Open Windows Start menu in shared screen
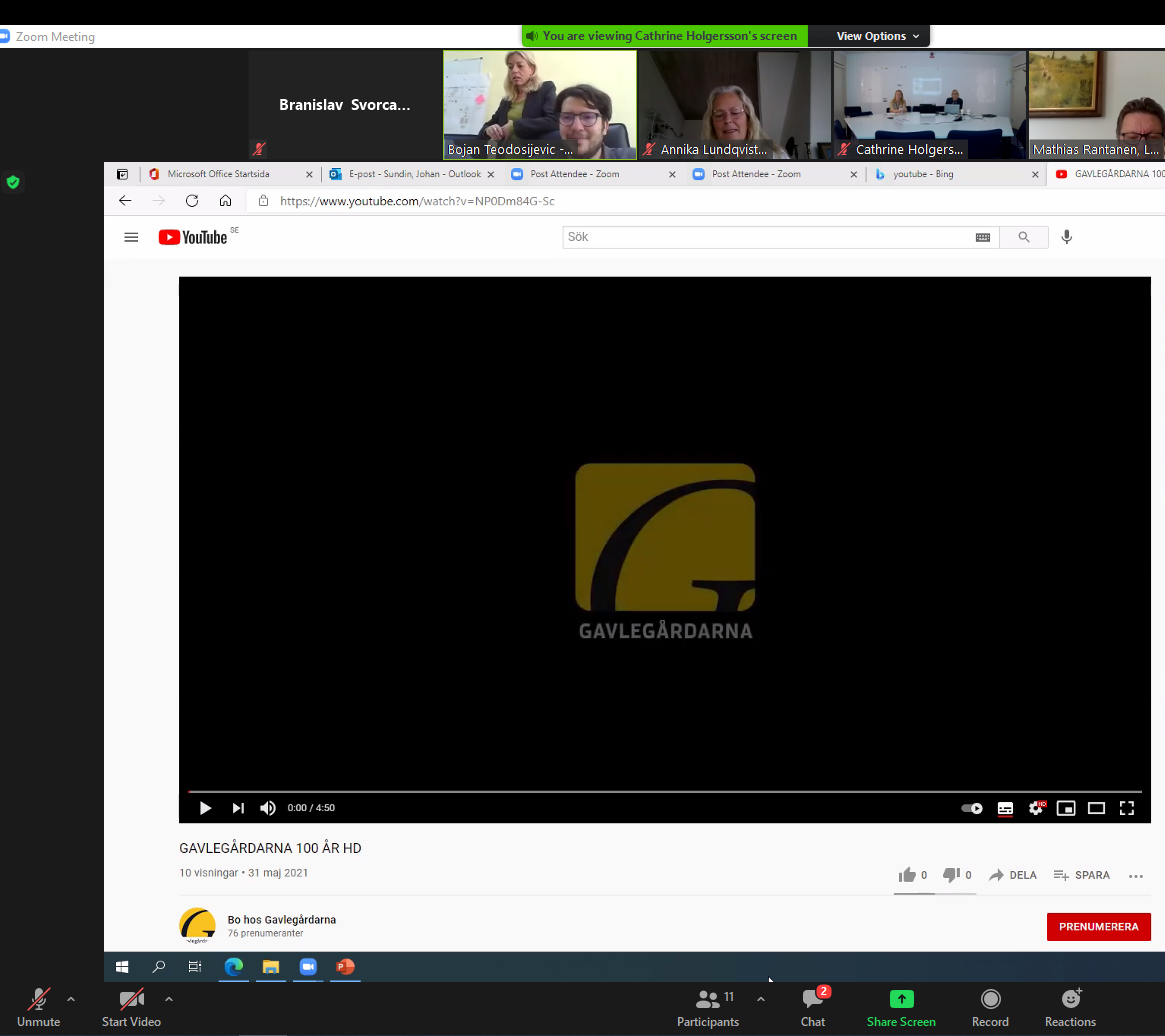The width and height of the screenshot is (1165, 1036). pos(122,967)
